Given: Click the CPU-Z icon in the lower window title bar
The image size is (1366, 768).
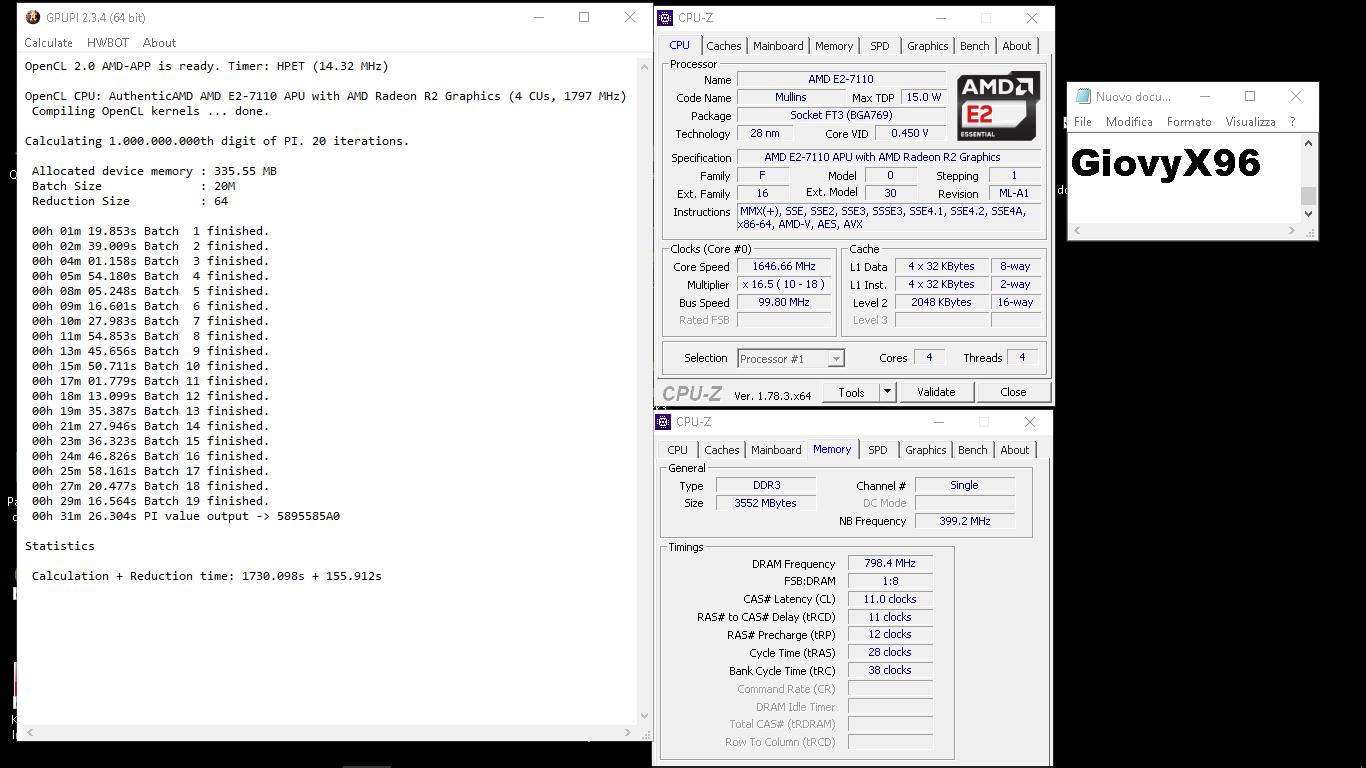Looking at the screenshot, I should click(x=663, y=422).
